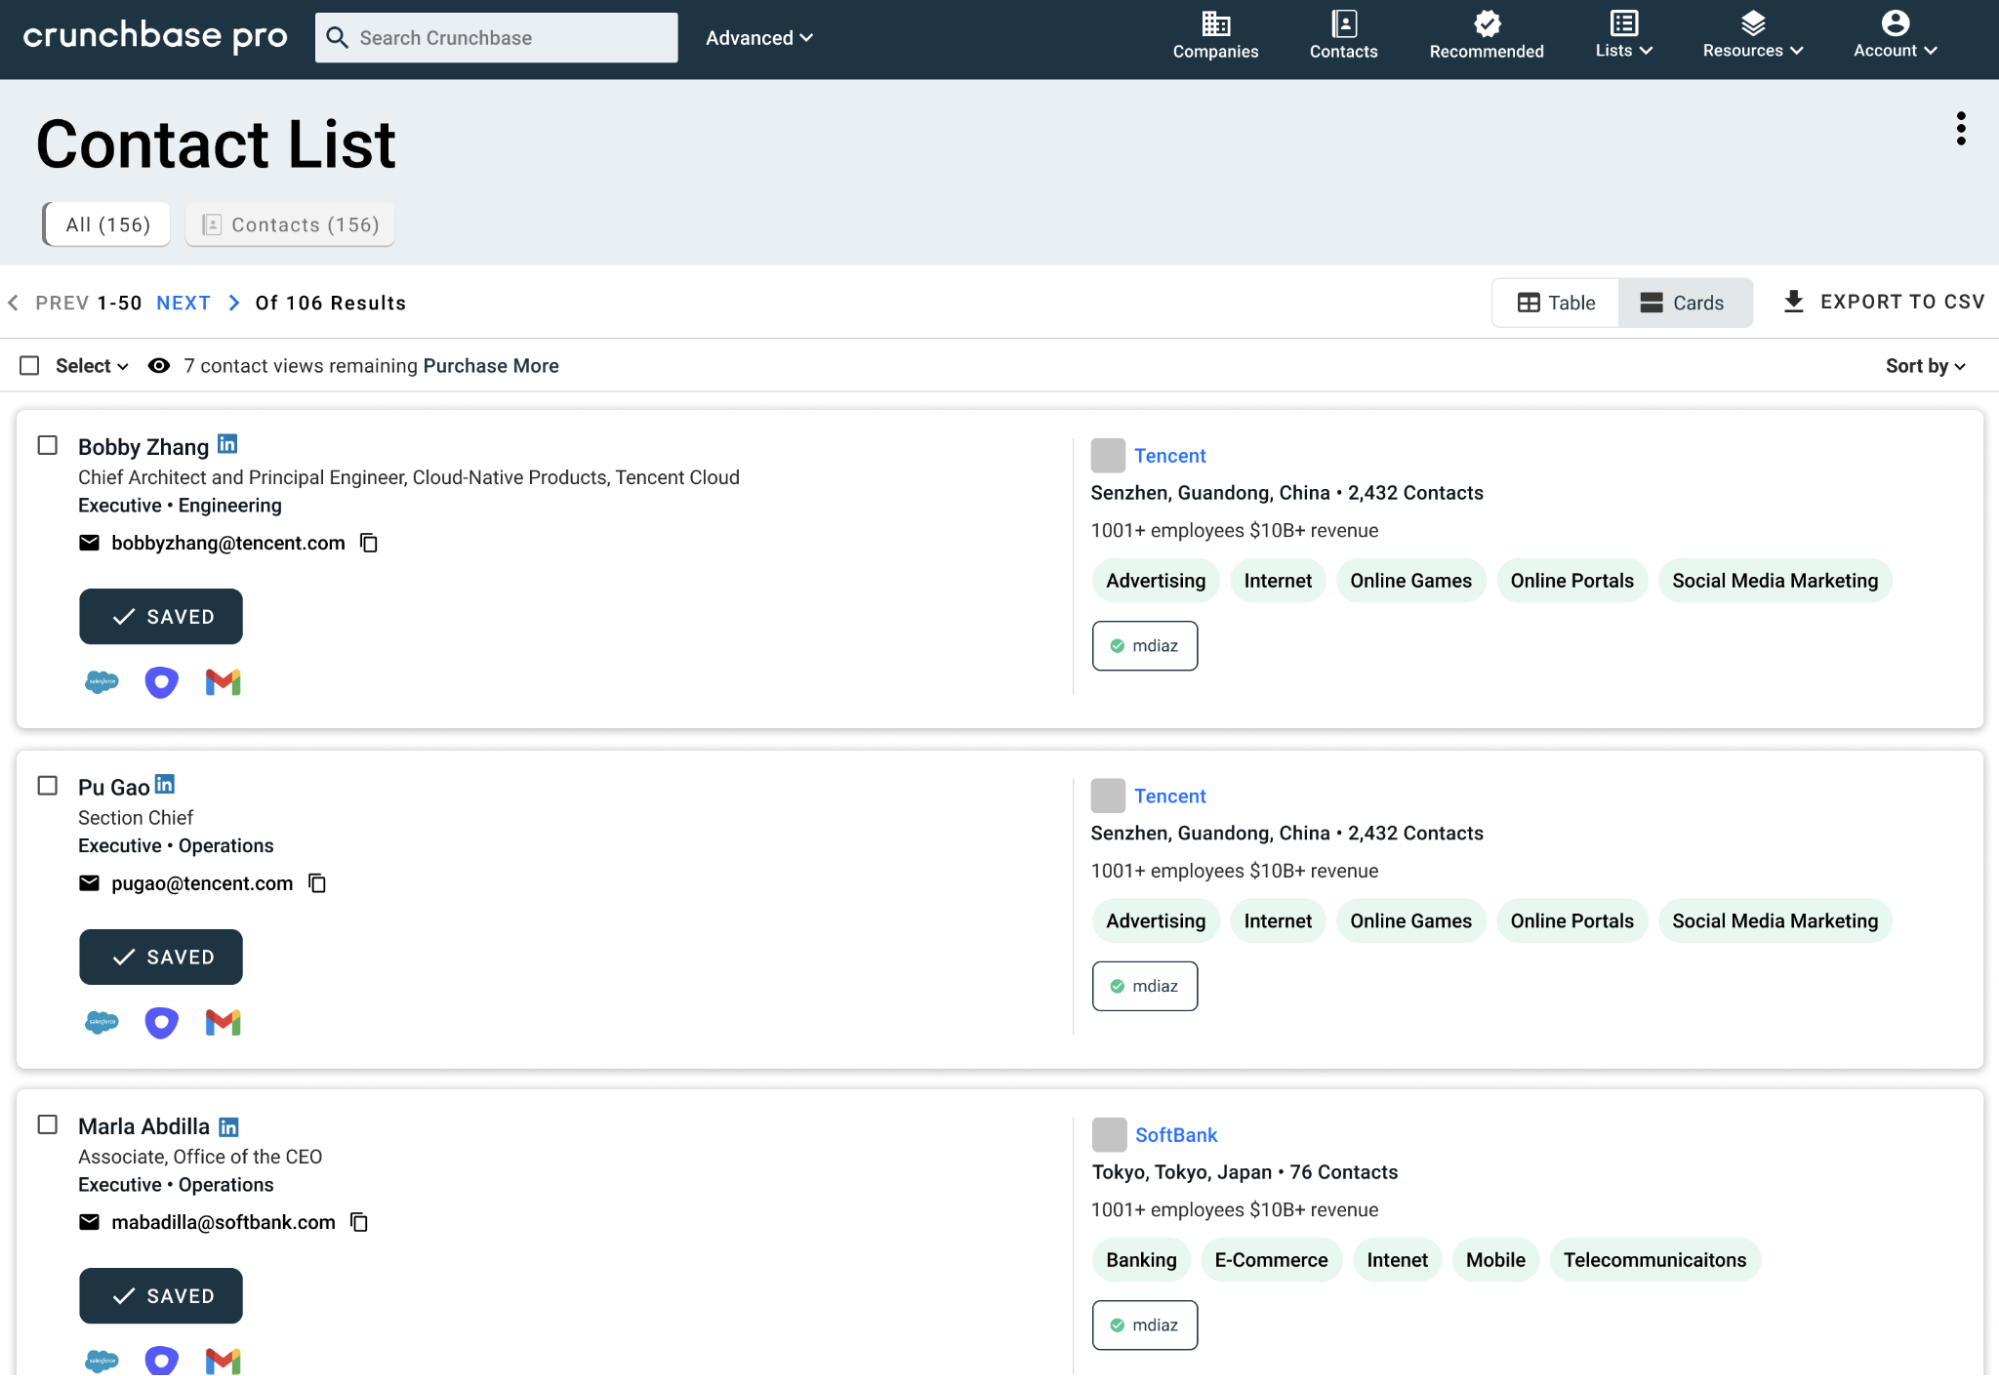The height and width of the screenshot is (1376, 1999).
Task: Click SoftBank company logo placeholder
Action: 1108,1135
